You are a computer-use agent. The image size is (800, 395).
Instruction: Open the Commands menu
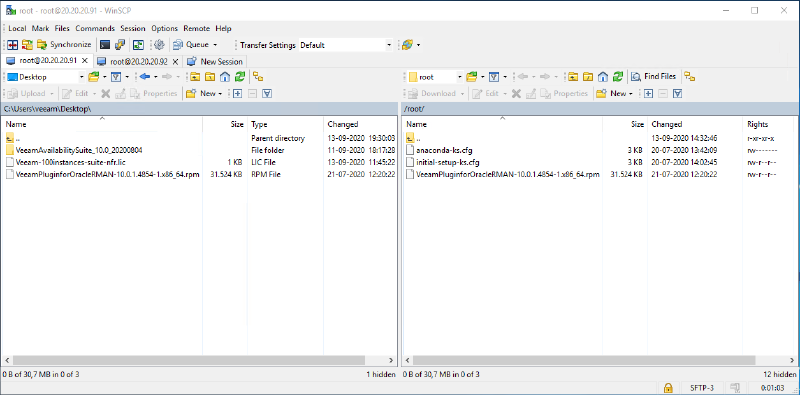coord(95,29)
